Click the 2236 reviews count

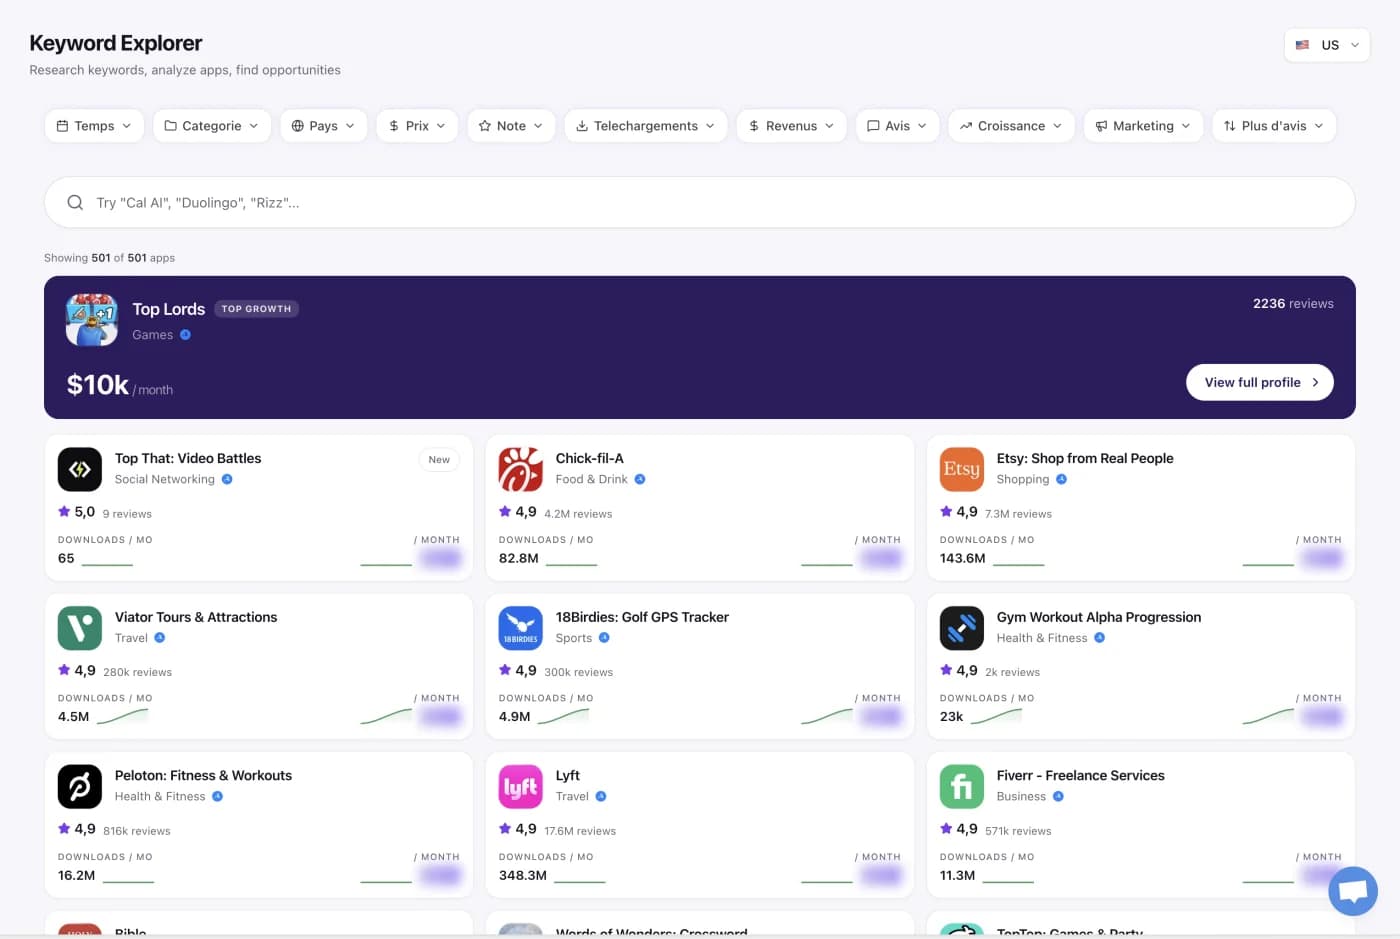1293,304
